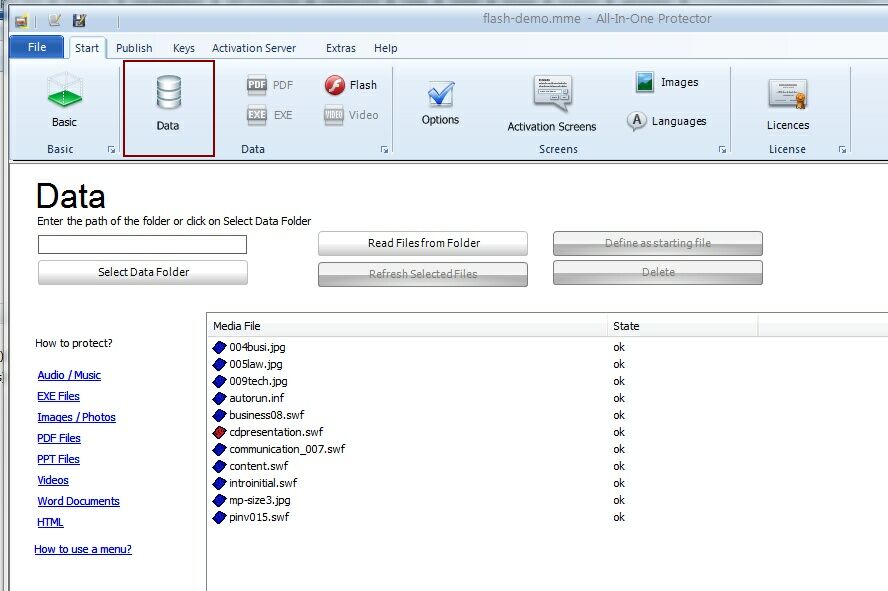Expand the Screens group dialog launcher
The width and height of the screenshot is (888, 591).
pos(722,150)
